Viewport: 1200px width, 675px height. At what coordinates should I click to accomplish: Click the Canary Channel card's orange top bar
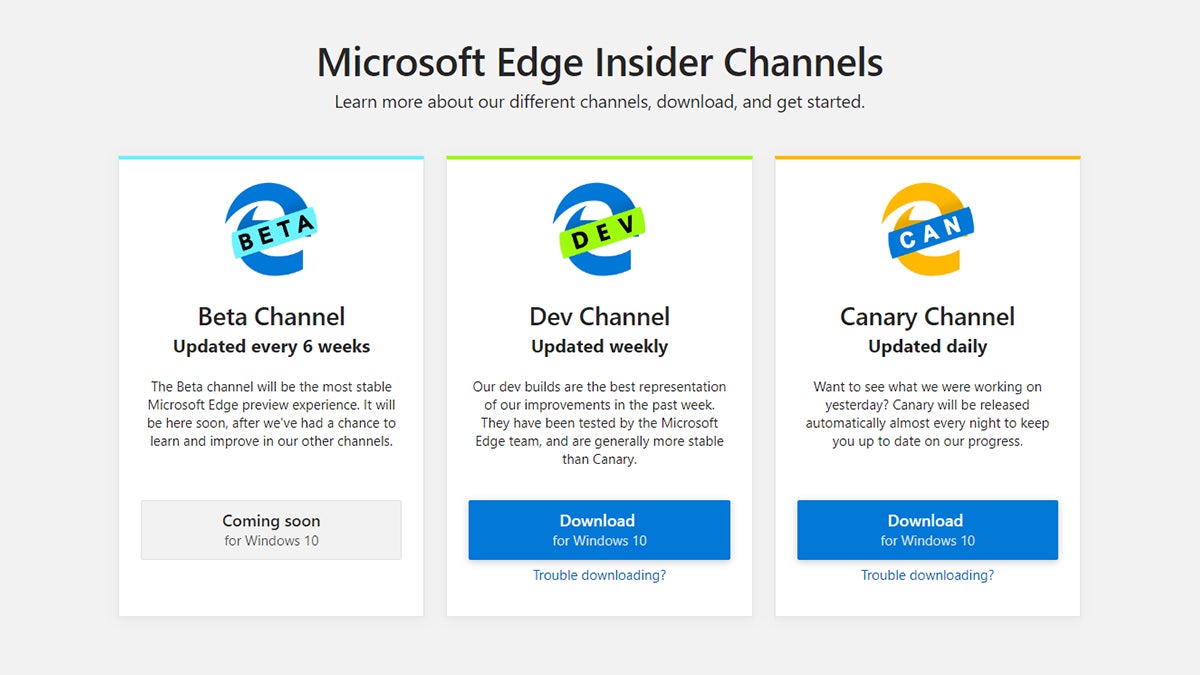coord(927,157)
